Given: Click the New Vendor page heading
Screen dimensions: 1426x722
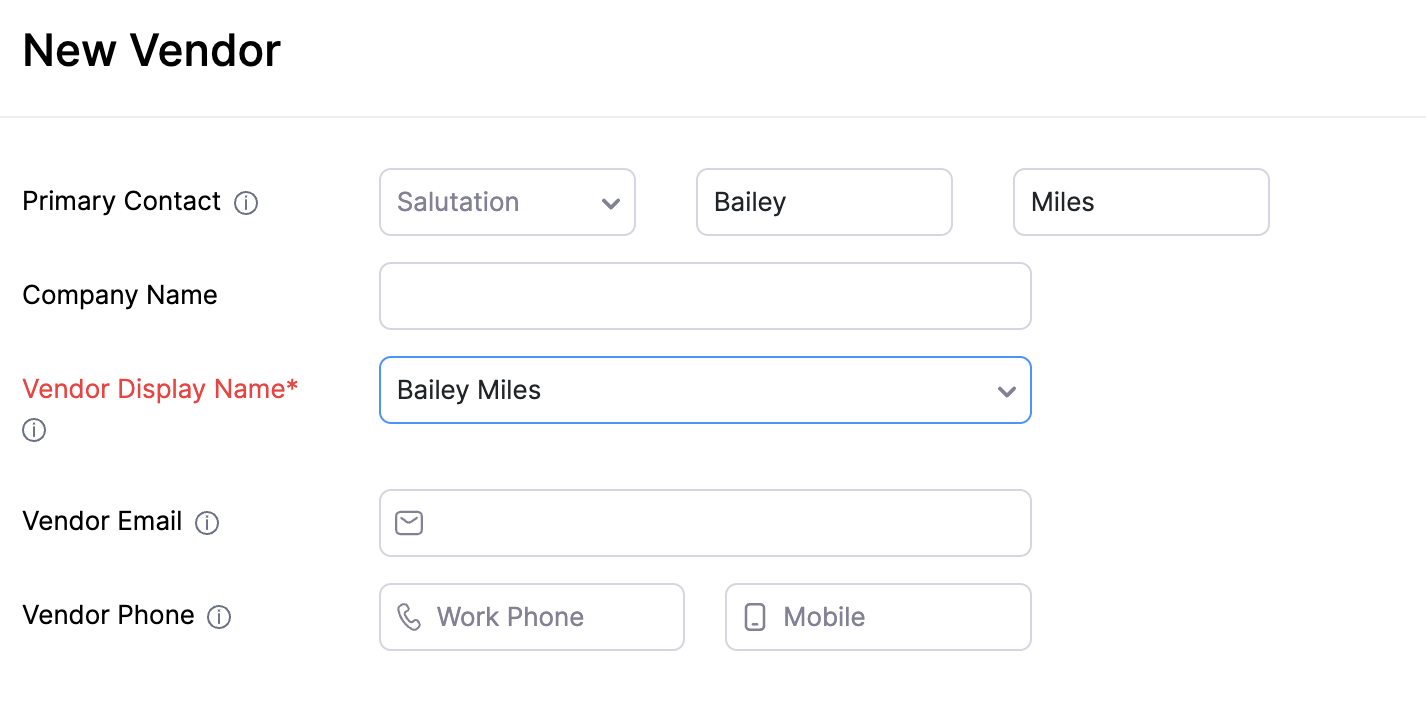Looking at the screenshot, I should click(152, 50).
